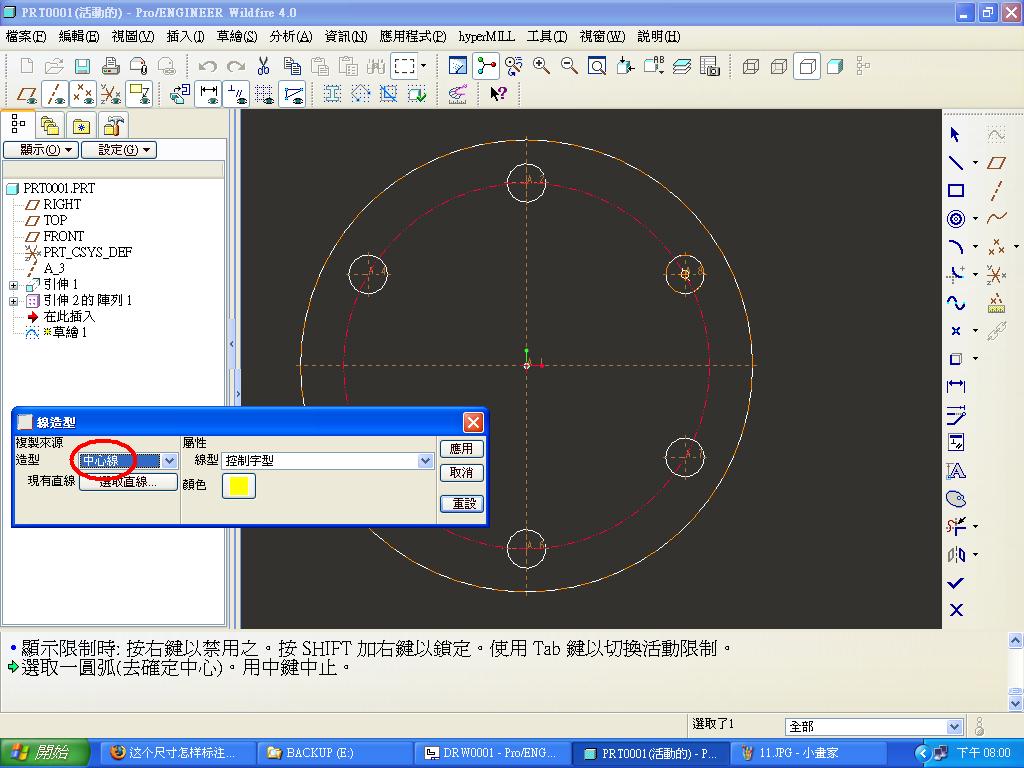Screen dimensions: 1024x768
Task: Select the sketcher Select arrow tool
Action: click(x=955, y=135)
